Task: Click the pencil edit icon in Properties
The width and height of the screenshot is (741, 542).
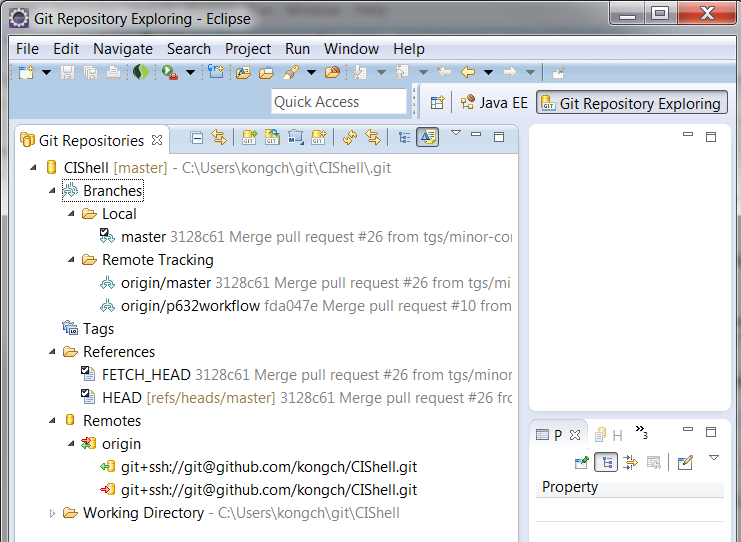Action: [685, 462]
